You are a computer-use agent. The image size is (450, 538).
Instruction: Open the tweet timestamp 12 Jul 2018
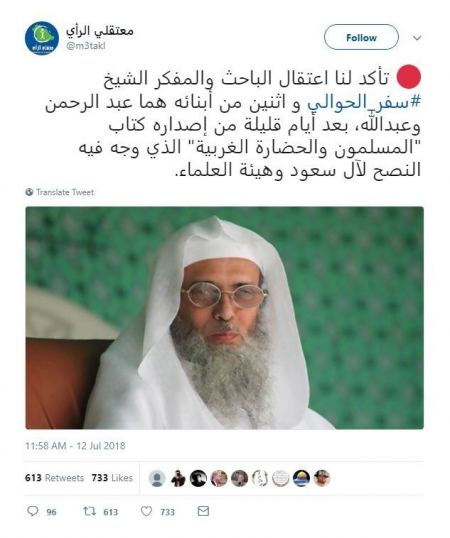click(x=75, y=446)
